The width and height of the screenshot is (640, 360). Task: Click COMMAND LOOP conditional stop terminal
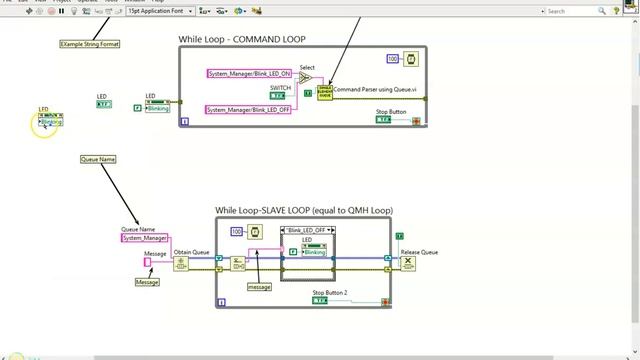coord(416,121)
